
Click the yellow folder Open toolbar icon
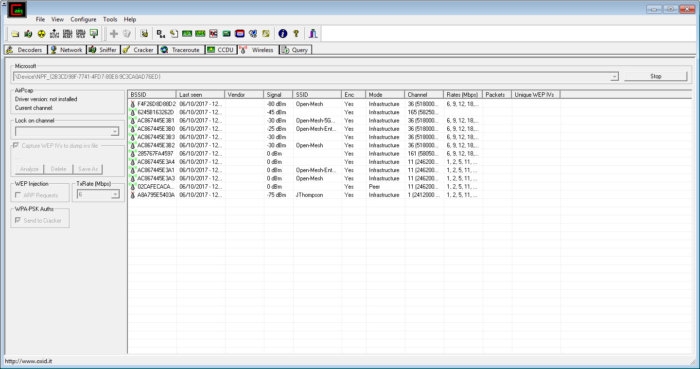[15, 33]
